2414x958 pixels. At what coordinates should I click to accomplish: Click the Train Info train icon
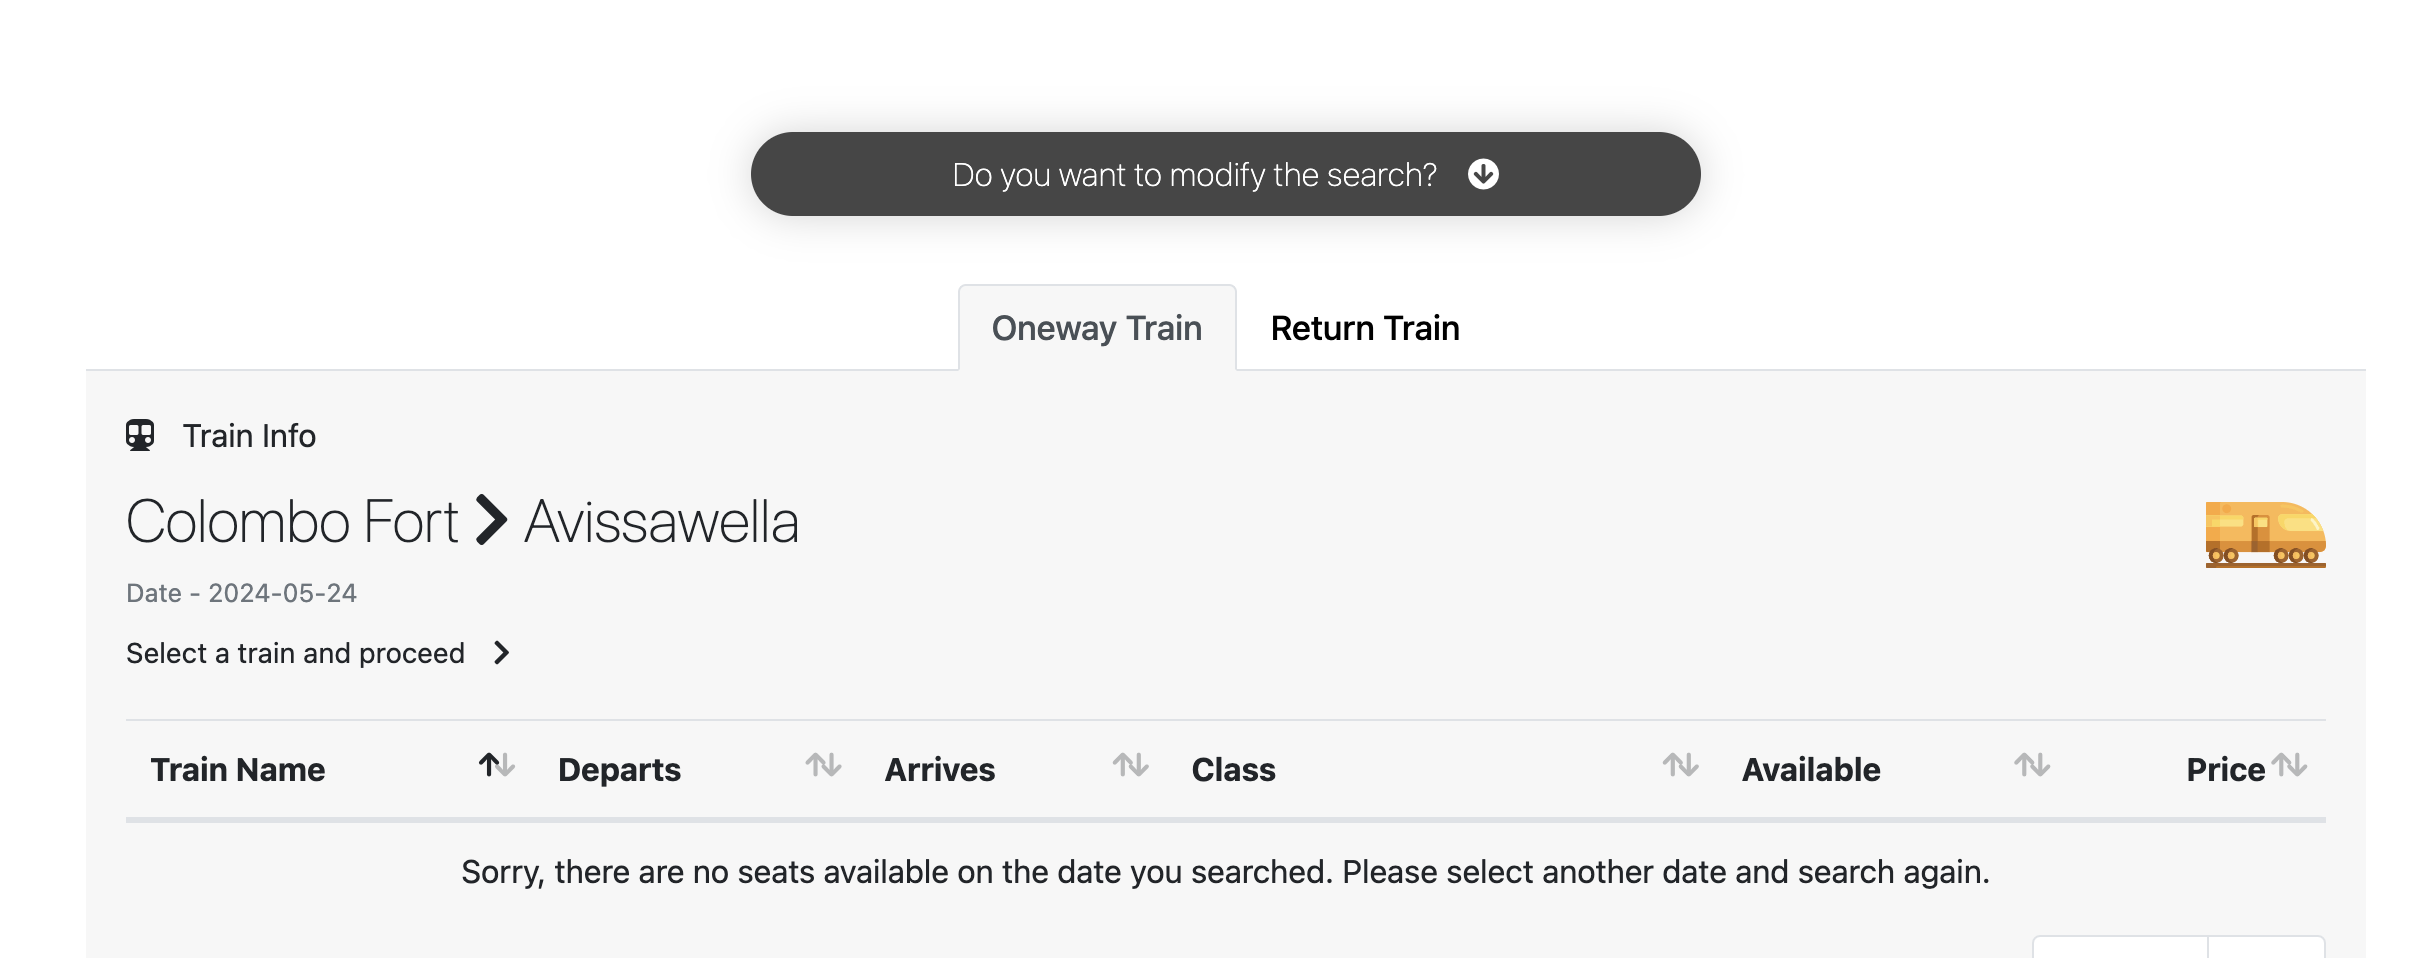click(x=140, y=435)
